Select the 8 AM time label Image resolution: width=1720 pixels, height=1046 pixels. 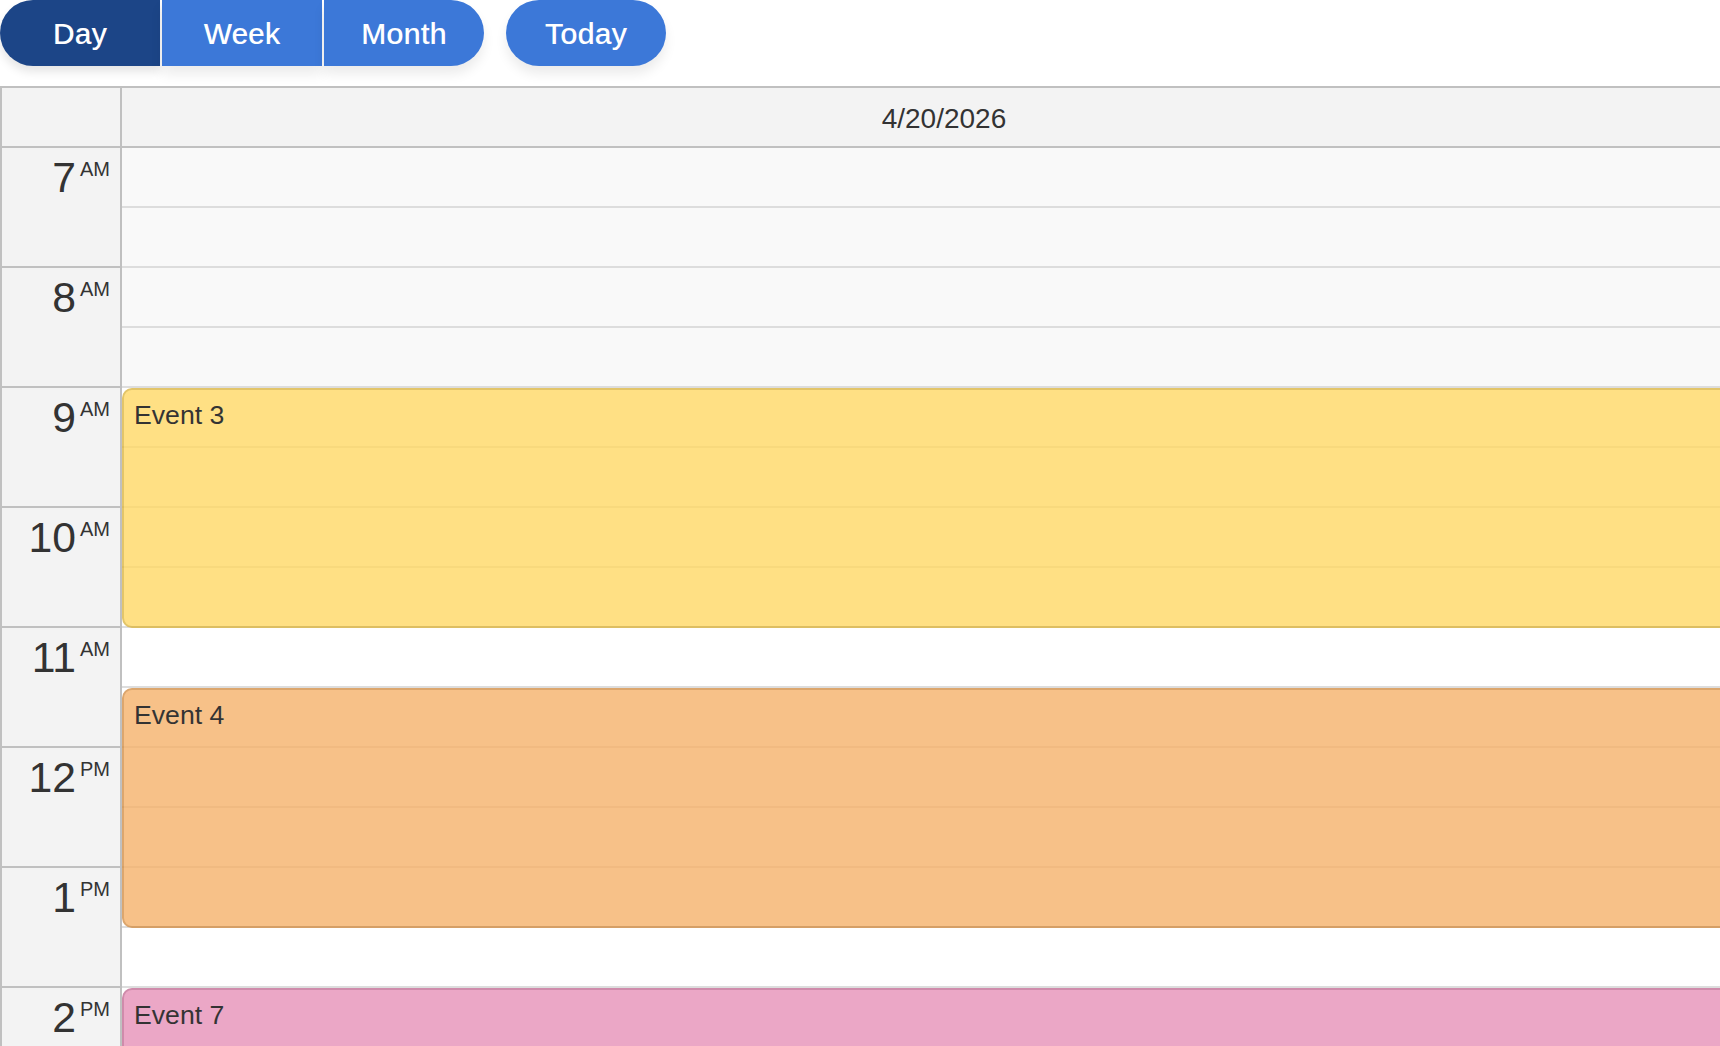61,327
